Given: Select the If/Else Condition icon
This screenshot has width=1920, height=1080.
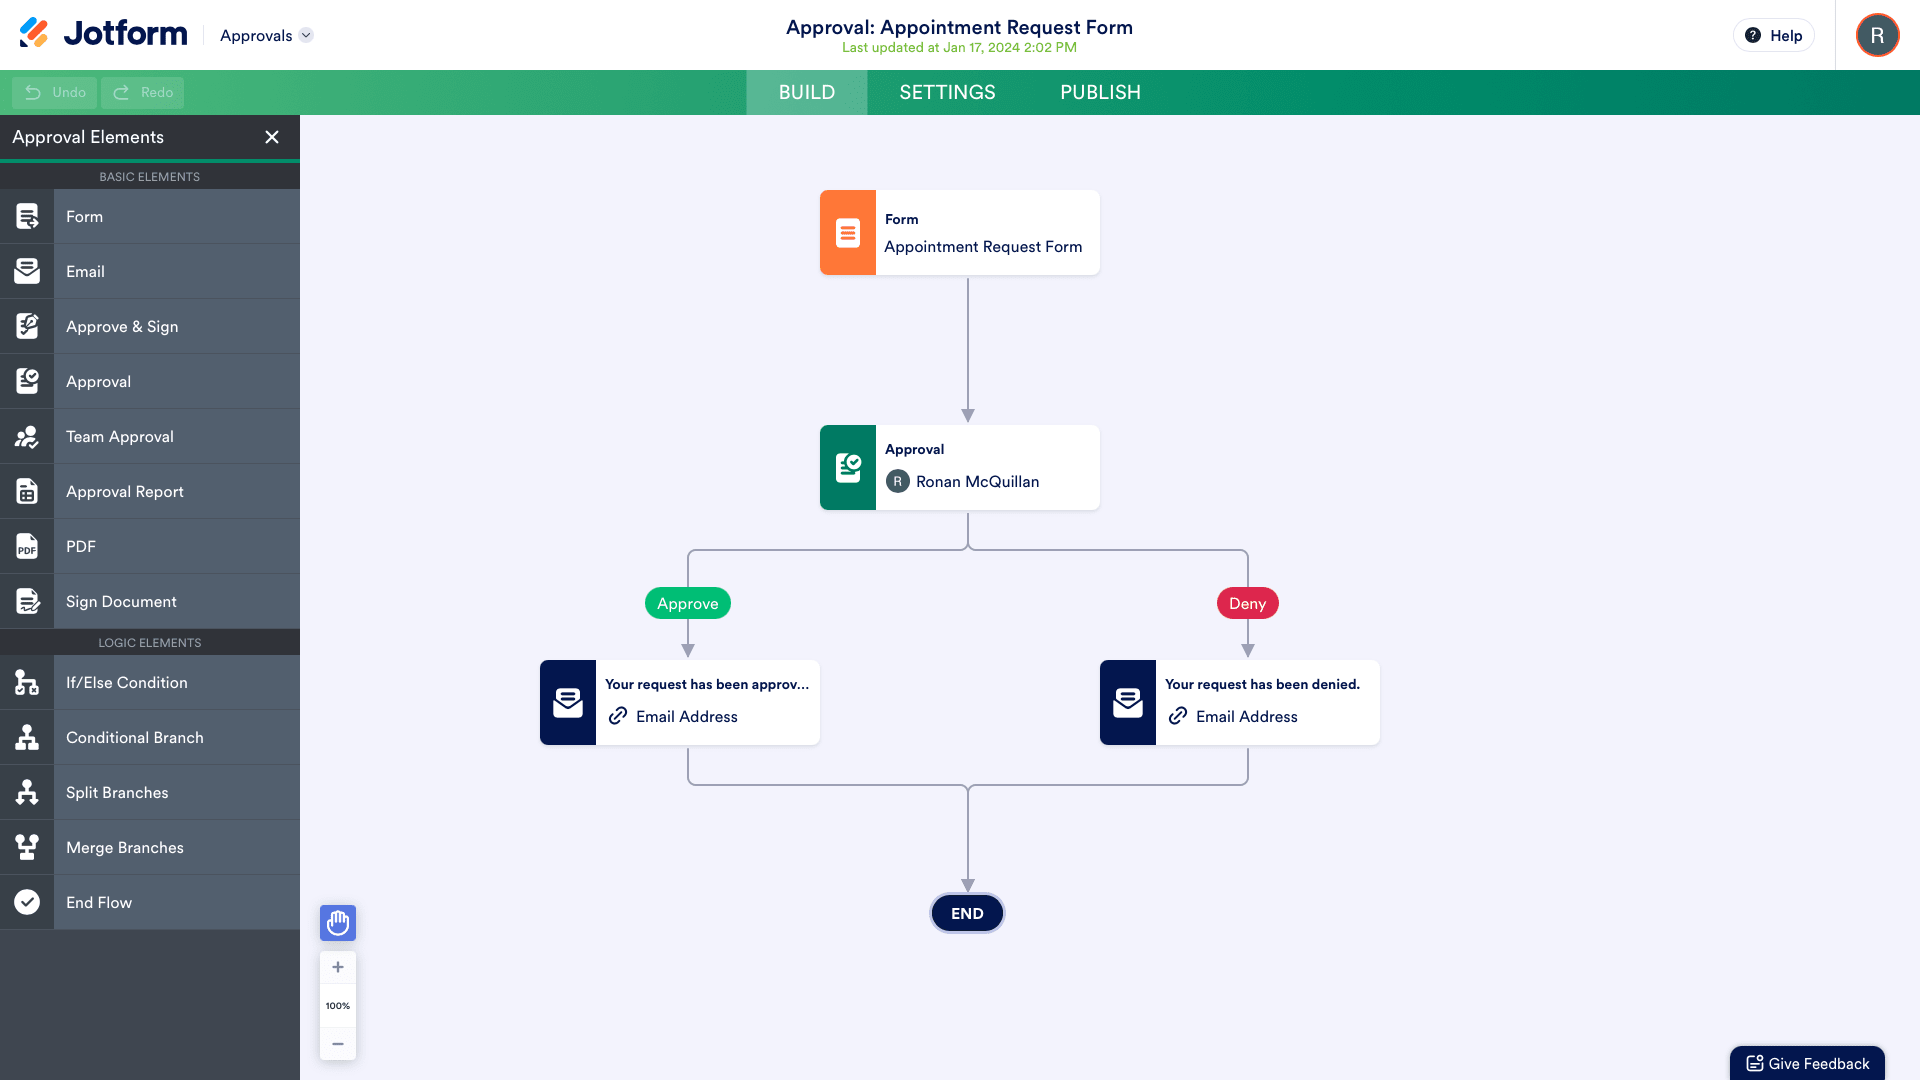Looking at the screenshot, I should point(26,682).
